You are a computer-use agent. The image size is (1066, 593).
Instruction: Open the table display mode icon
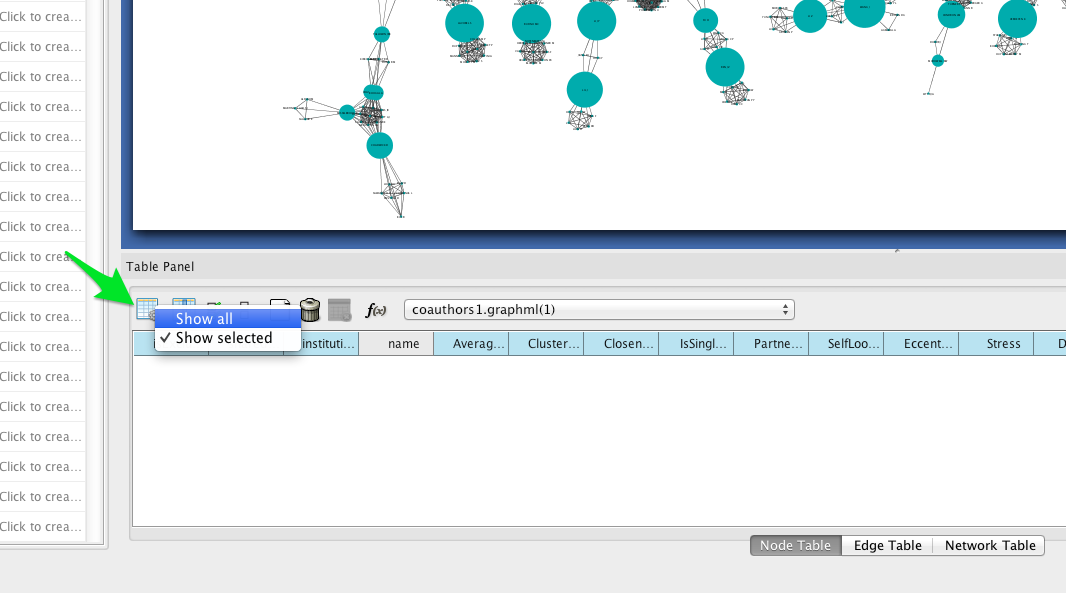(147, 309)
